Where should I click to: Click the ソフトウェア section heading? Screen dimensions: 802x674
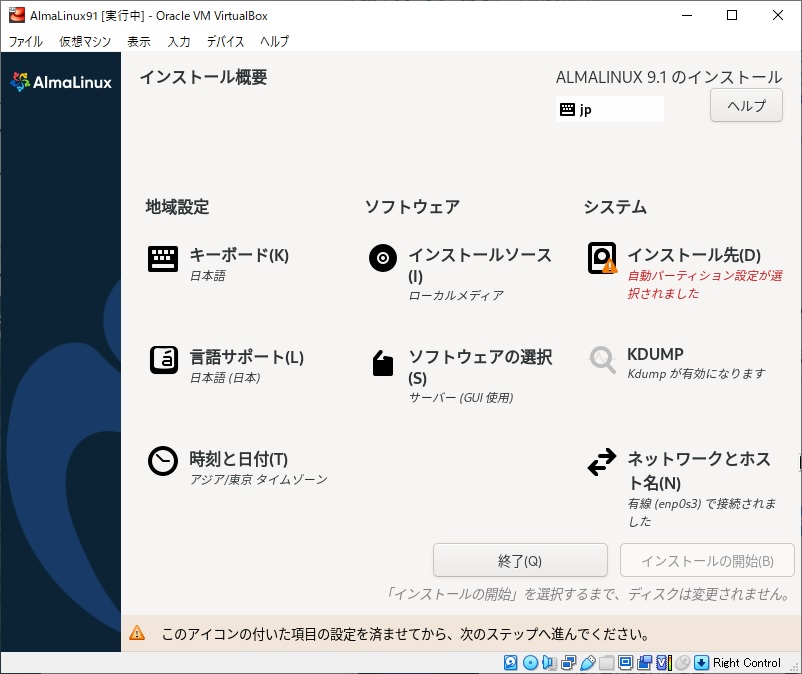click(412, 207)
